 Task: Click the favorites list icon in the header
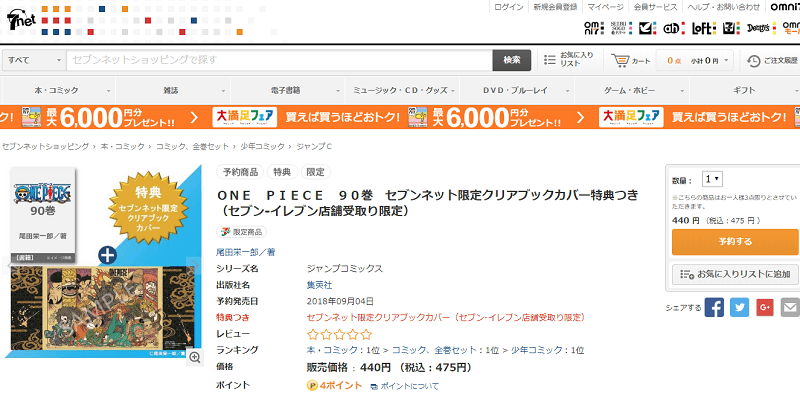click(x=549, y=60)
